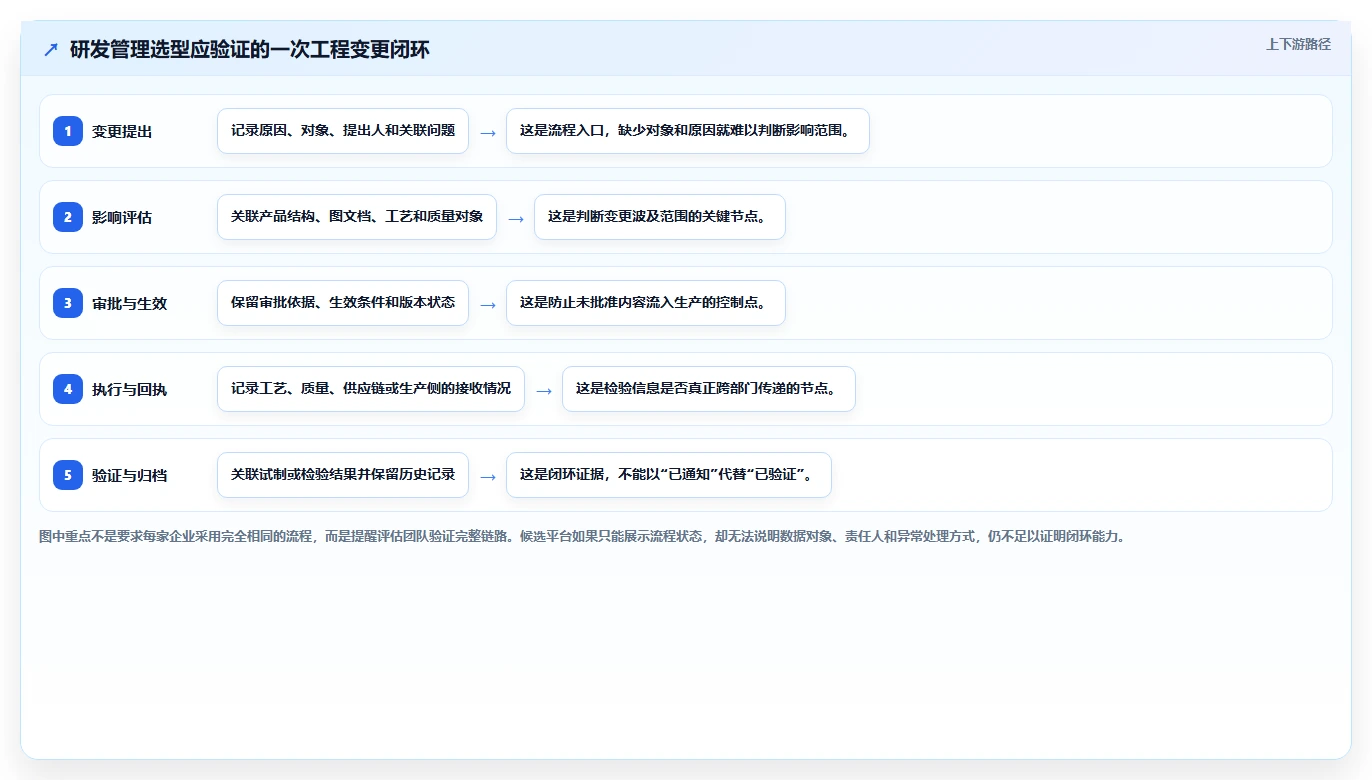This screenshot has width=1372, height=780.
Task: Click the footer paragraph starting 图中重点不是要求
Action: (582, 536)
